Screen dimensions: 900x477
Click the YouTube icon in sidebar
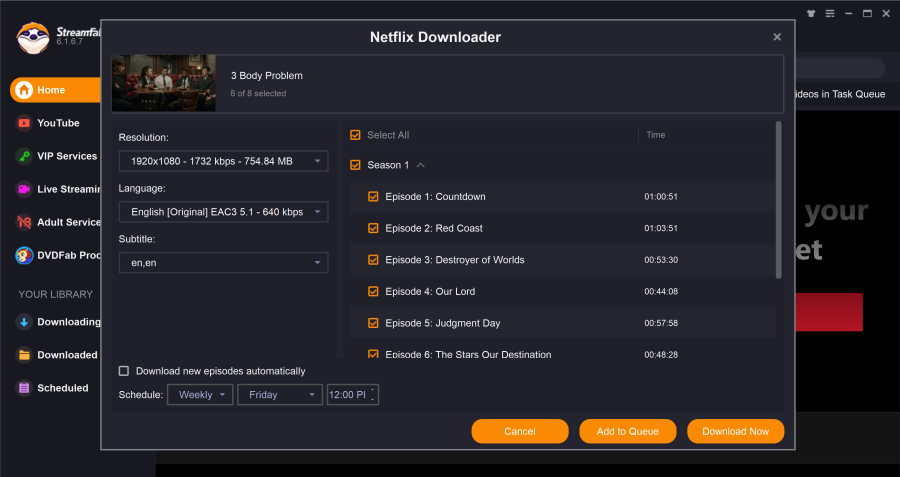pos(24,123)
